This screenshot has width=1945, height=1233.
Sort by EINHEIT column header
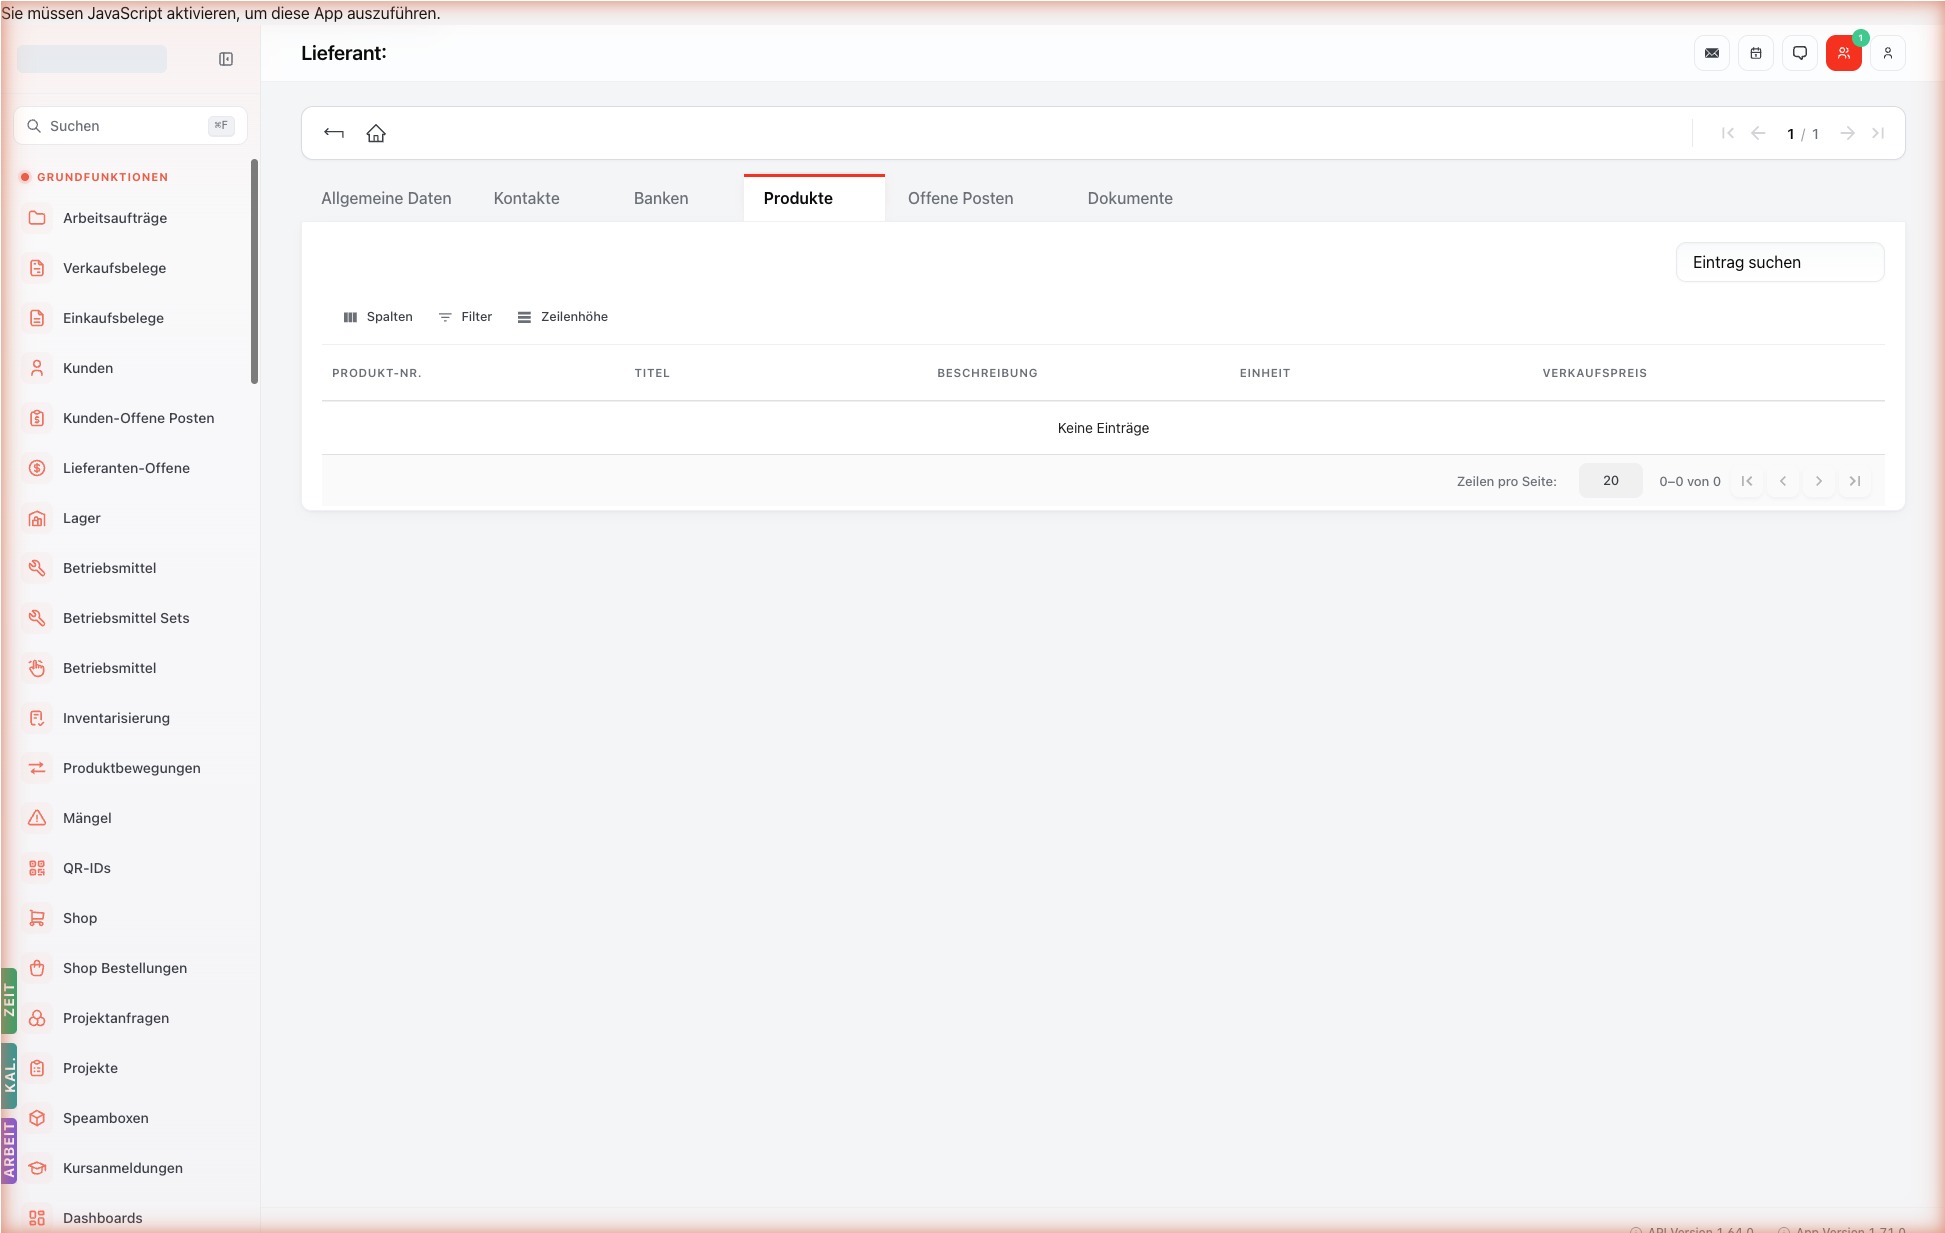pyautogui.click(x=1265, y=373)
